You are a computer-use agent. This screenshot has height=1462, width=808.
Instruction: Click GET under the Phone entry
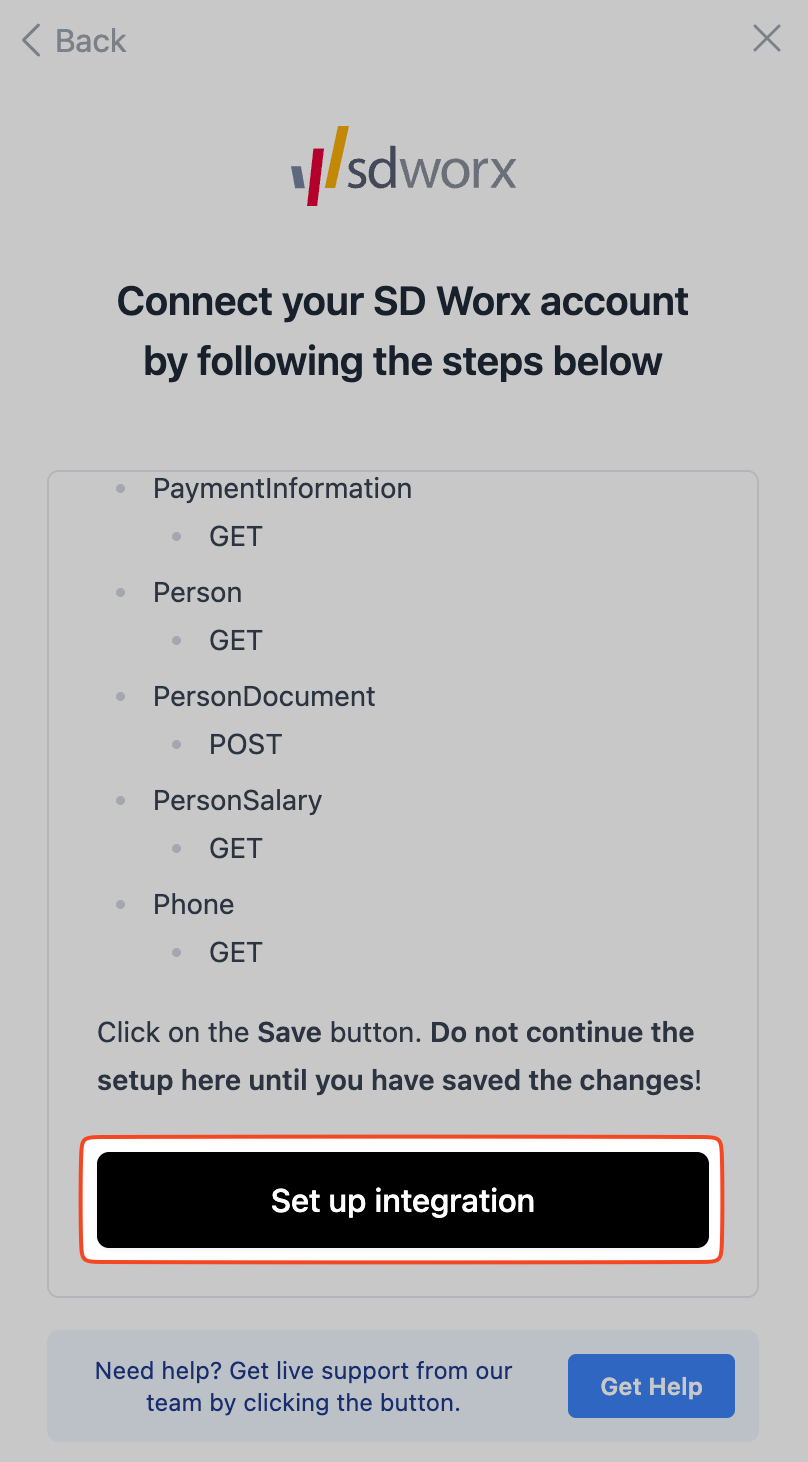point(235,952)
